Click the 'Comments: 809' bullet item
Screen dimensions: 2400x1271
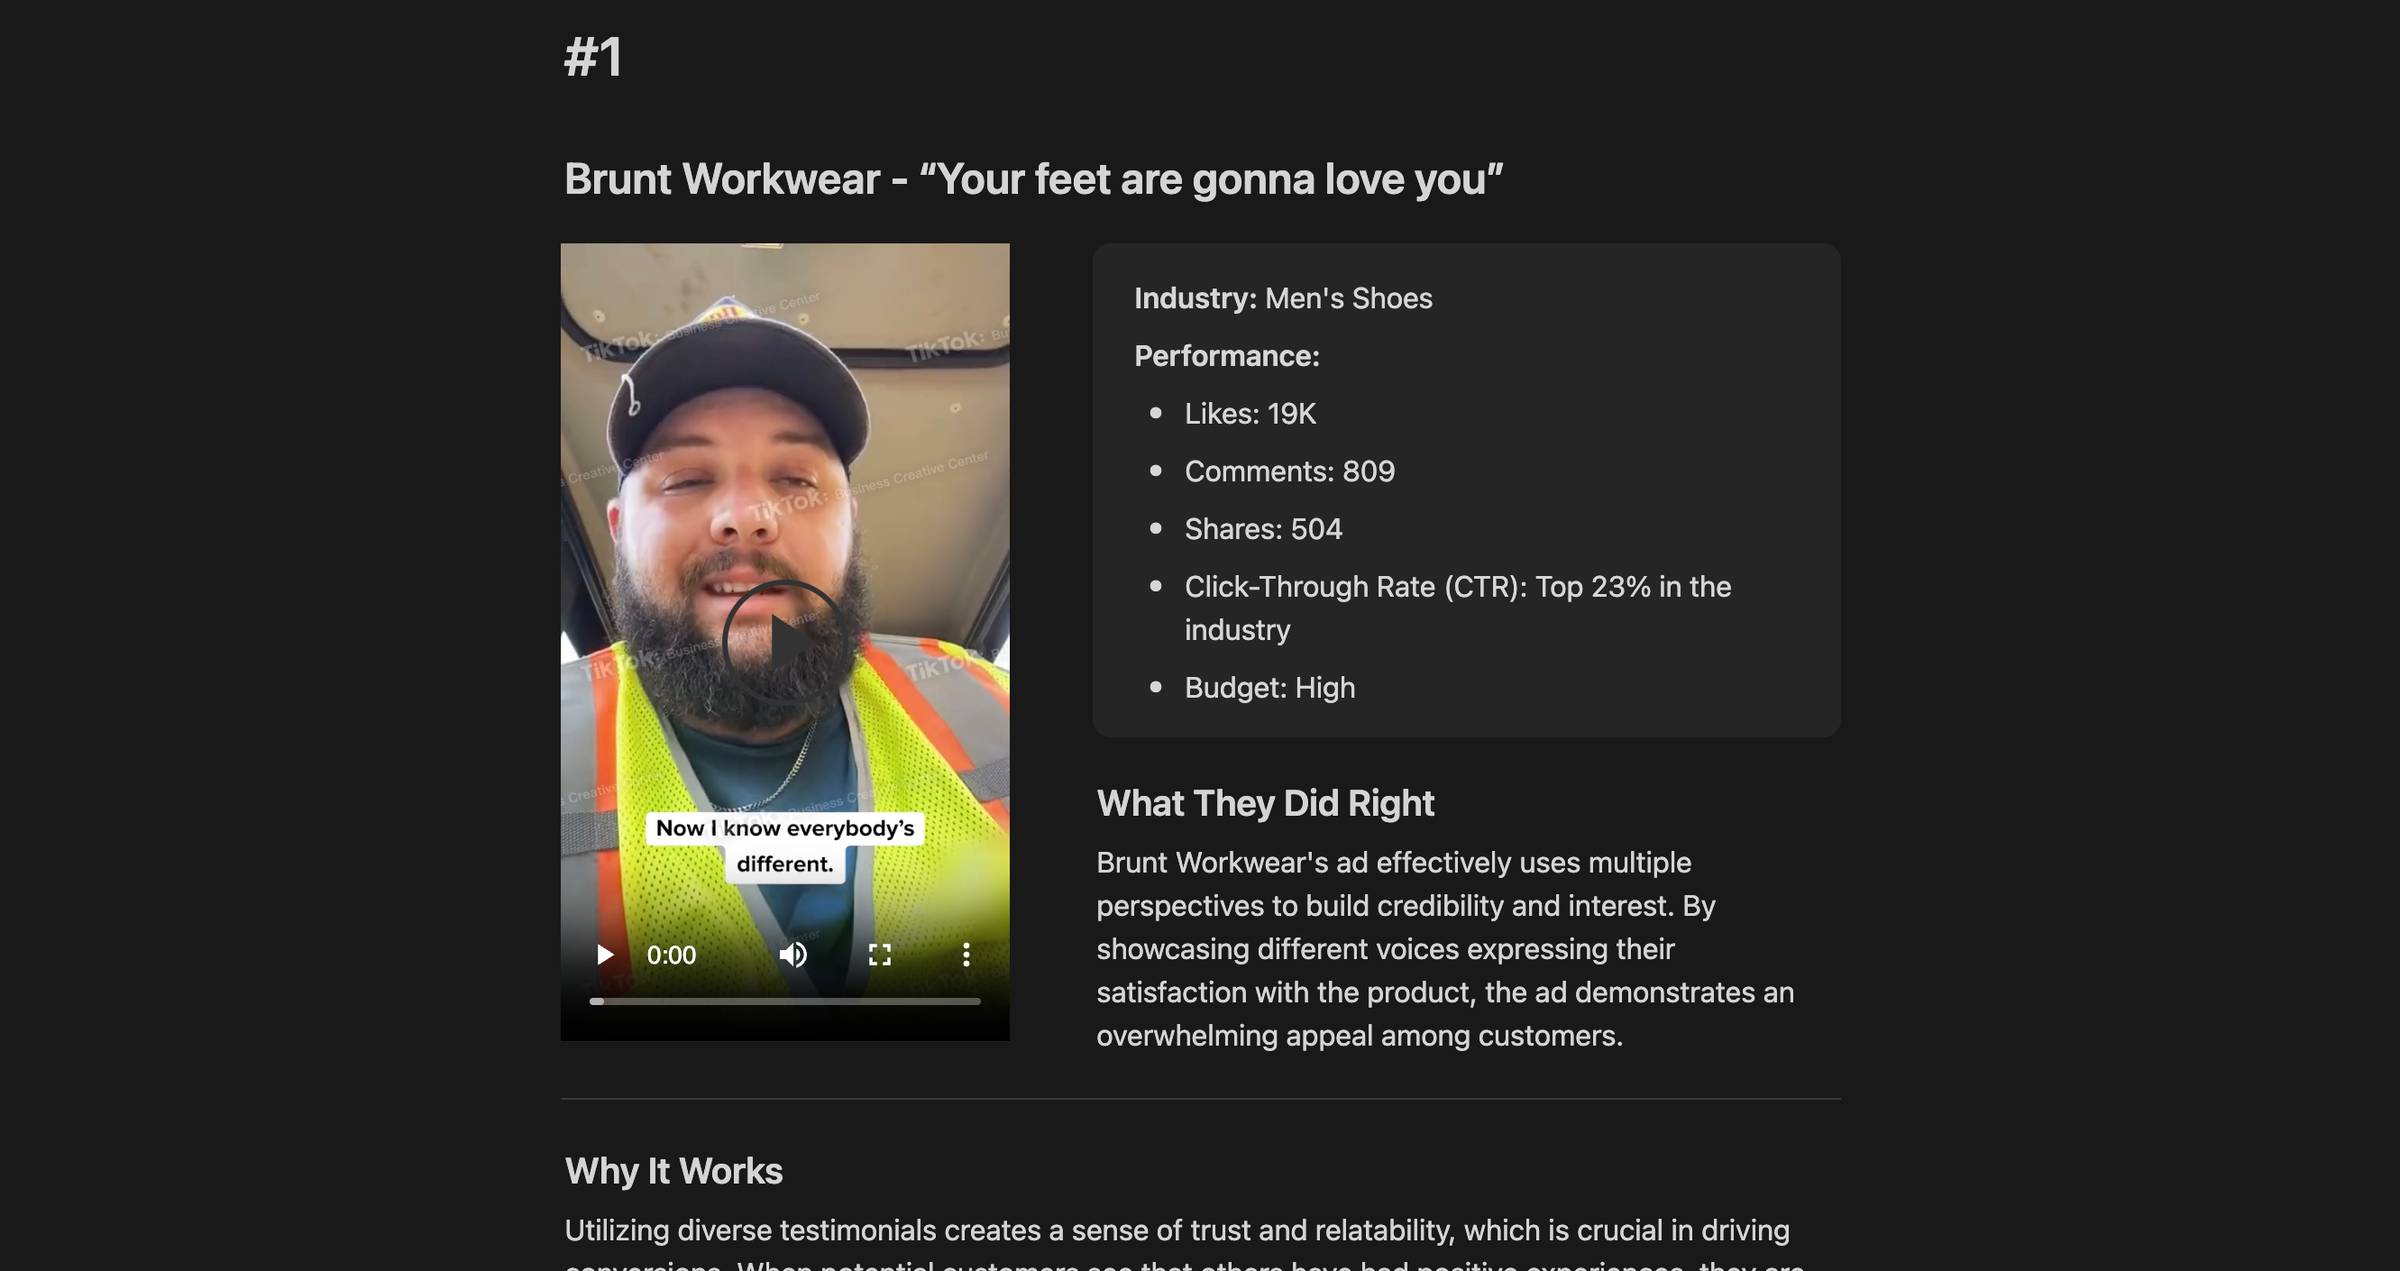click(x=1289, y=471)
